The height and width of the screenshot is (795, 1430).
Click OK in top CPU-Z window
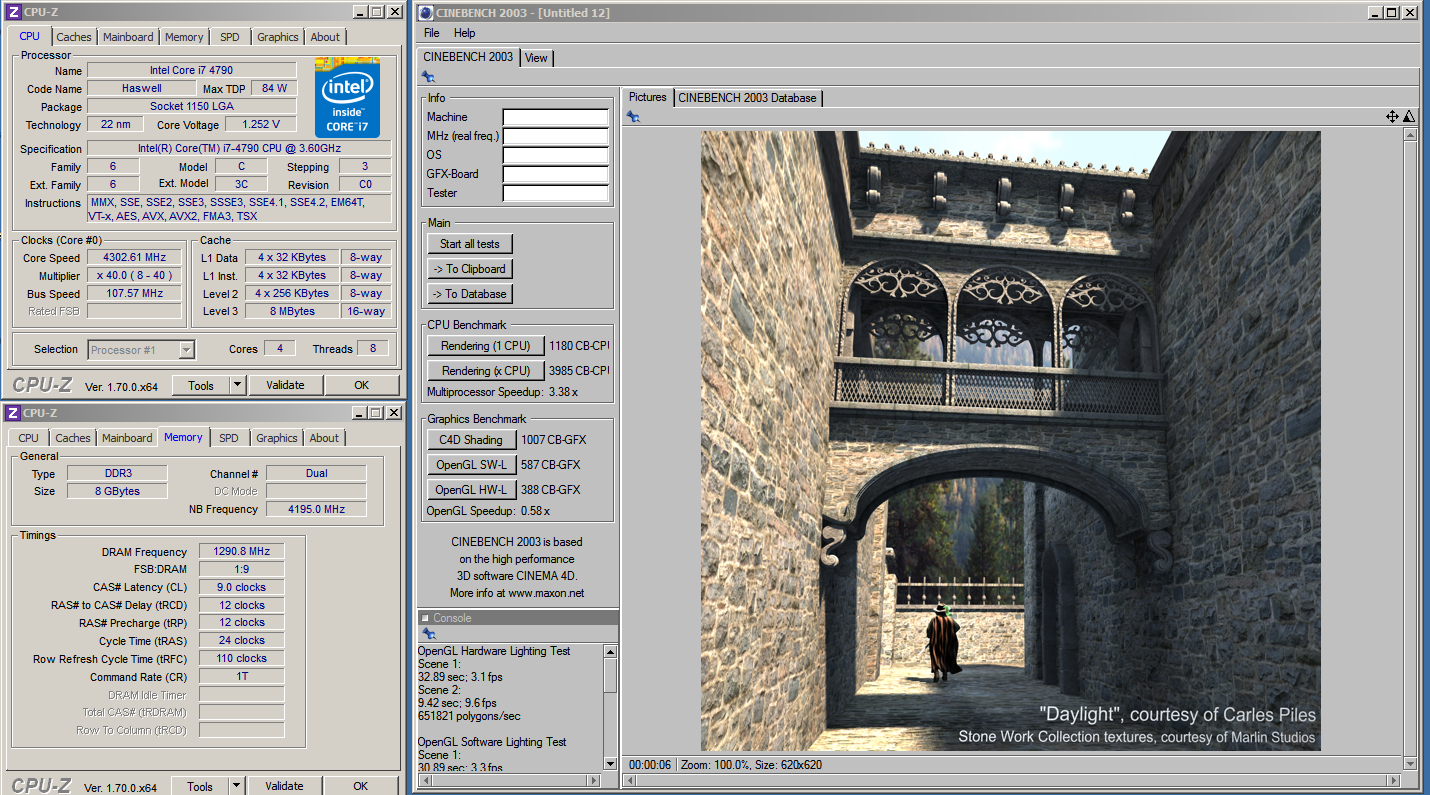coord(361,385)
